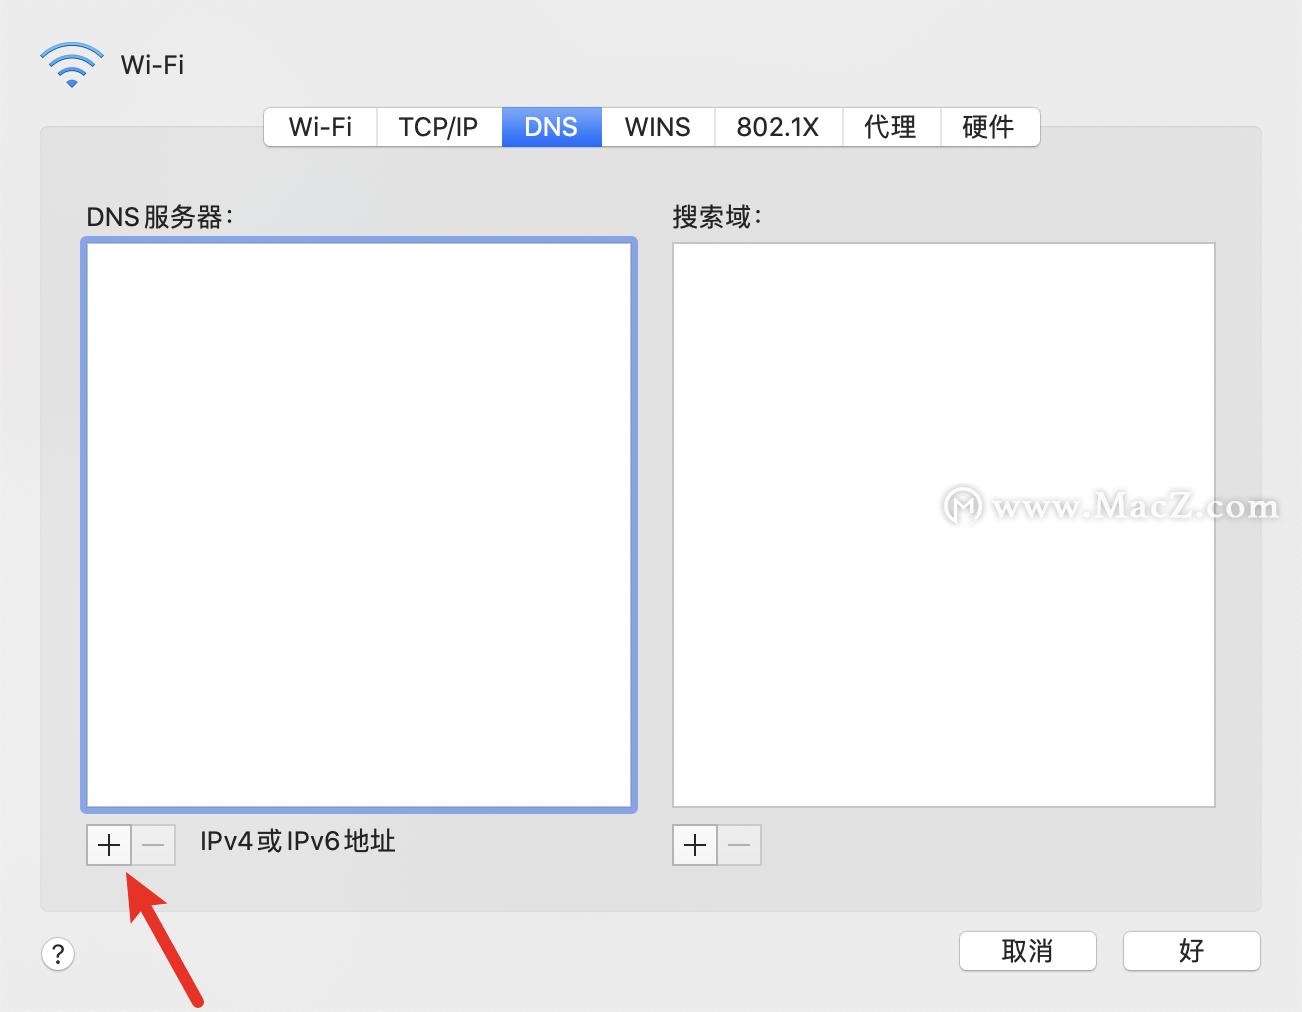Click the add button under 搜索域 list

click(694, 844)
